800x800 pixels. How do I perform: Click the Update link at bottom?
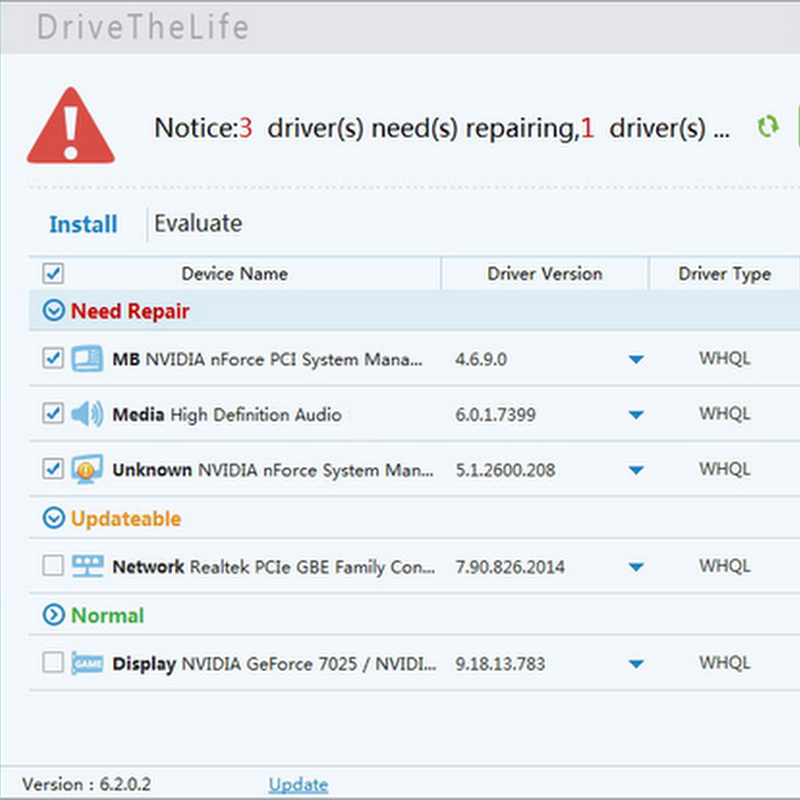tap(298, 784)
